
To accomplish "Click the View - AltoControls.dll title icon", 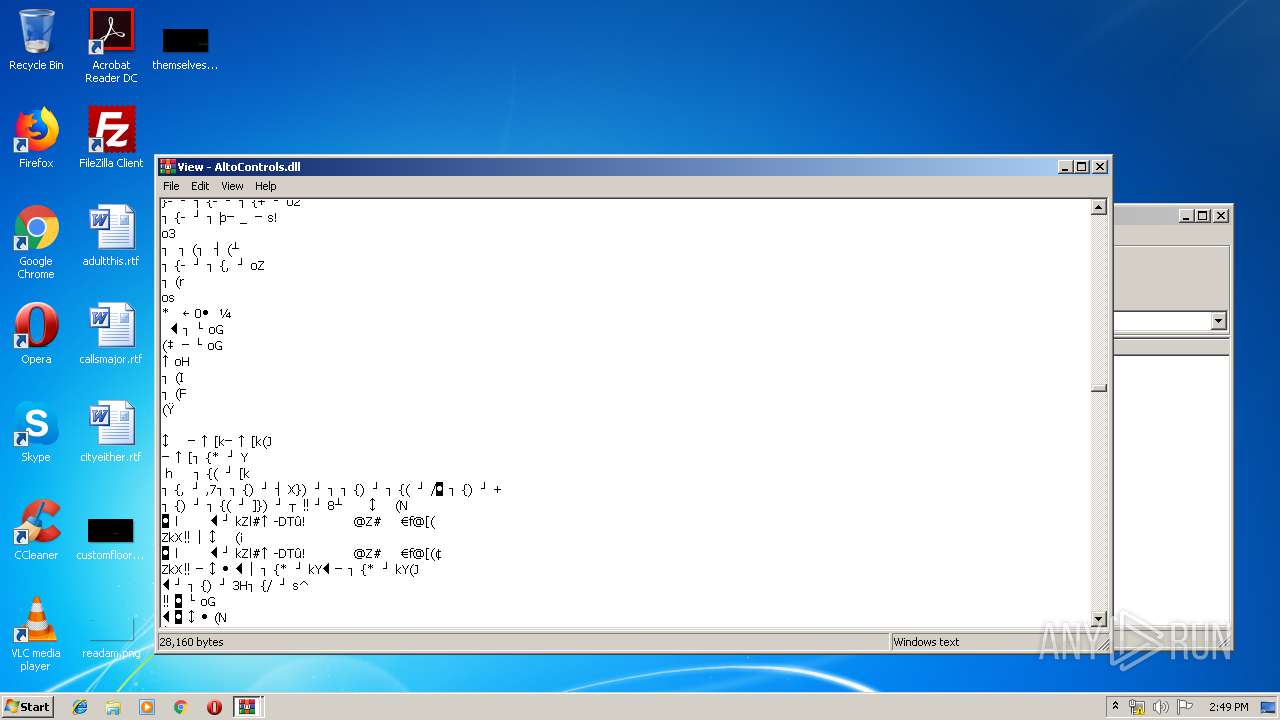I will coord(167,167).
